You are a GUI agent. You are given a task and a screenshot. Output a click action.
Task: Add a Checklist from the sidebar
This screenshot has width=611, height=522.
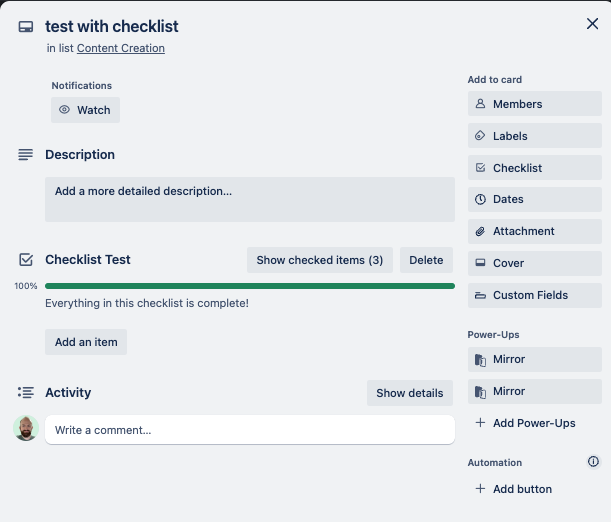(x=535, y=168)
